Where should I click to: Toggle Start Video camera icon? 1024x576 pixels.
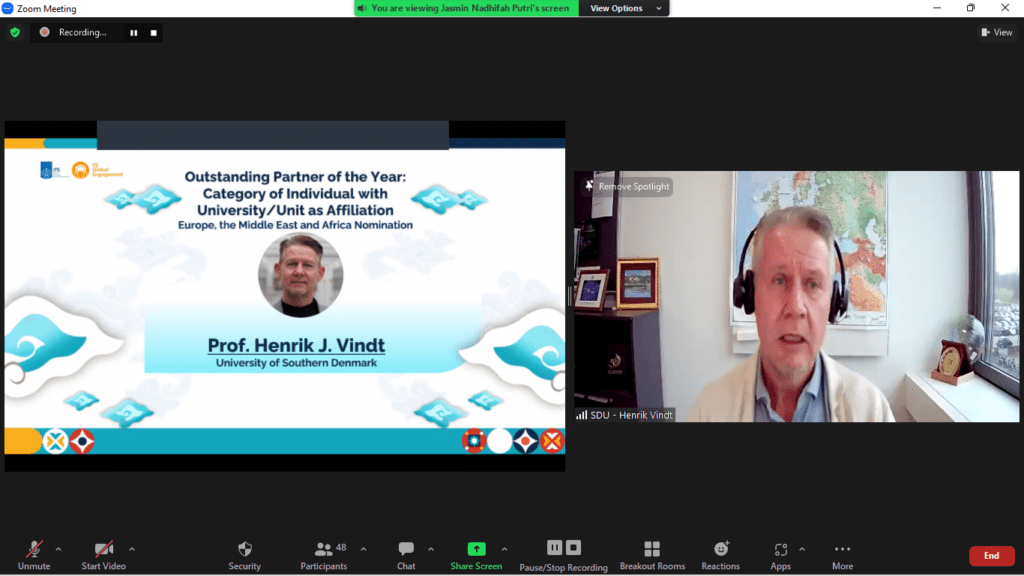point(103,549)
